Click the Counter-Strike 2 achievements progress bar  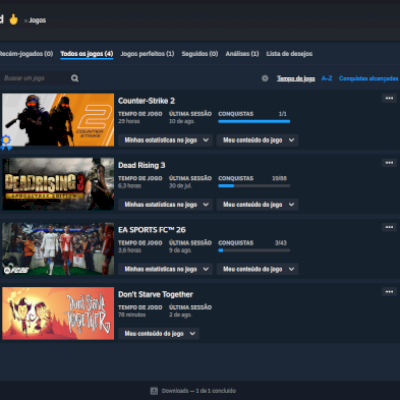(x=254, y=122)
